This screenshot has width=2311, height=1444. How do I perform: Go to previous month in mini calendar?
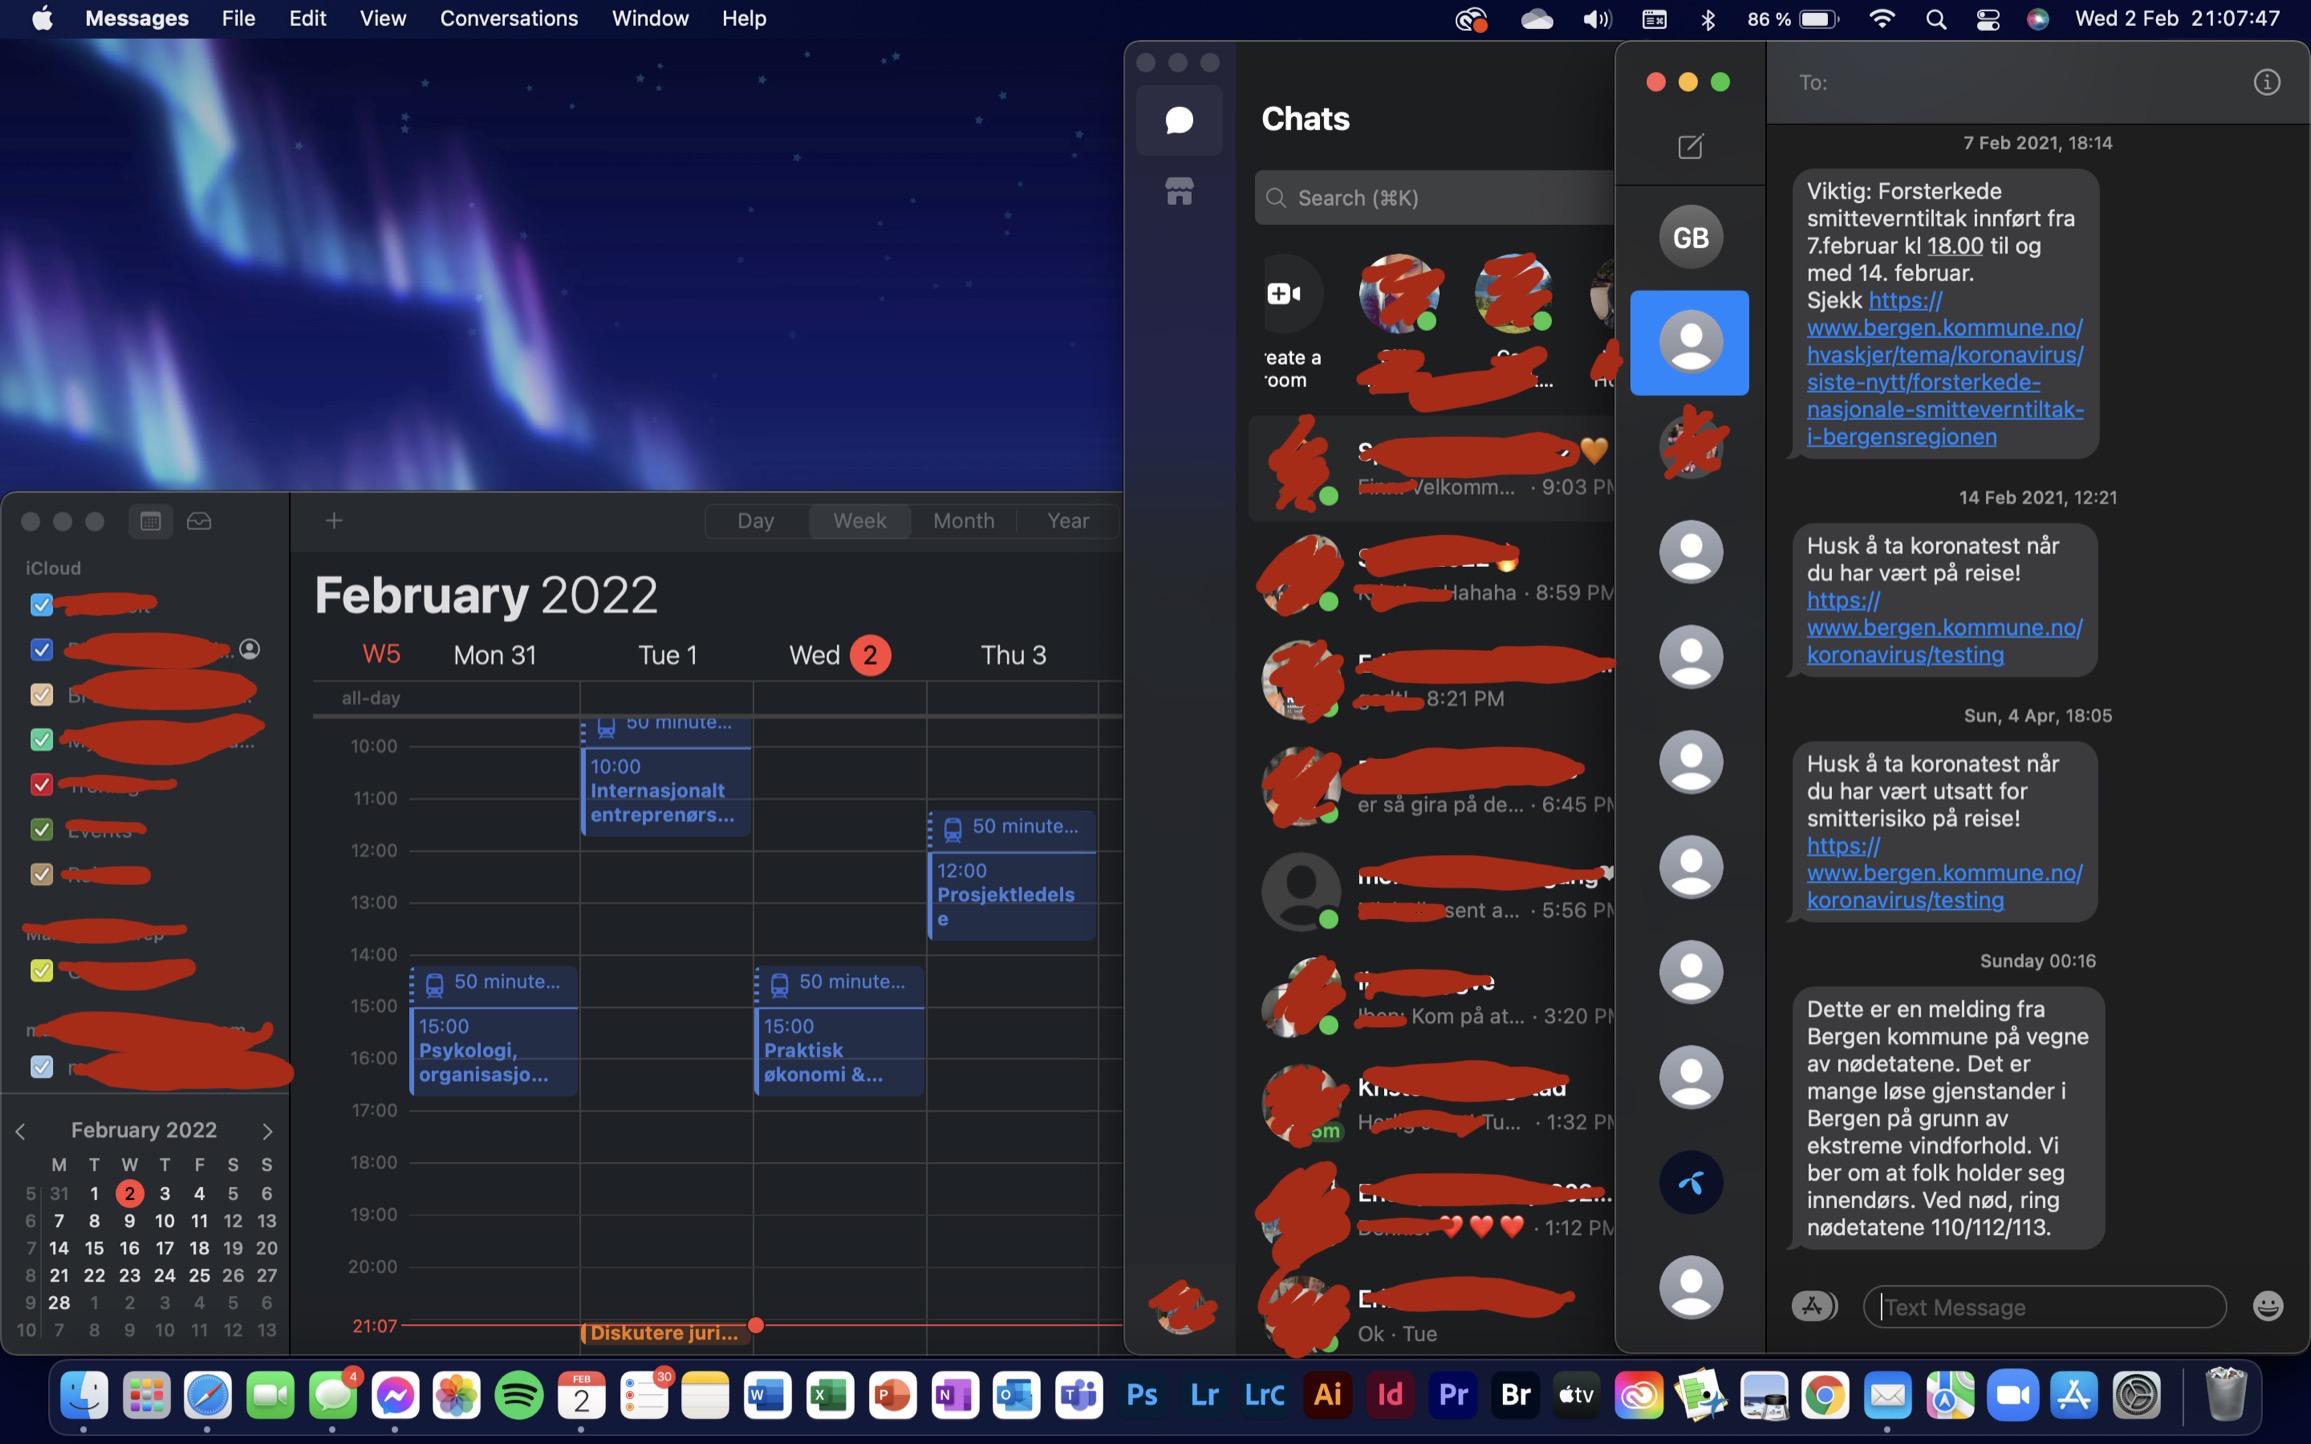click(20, 1131)
